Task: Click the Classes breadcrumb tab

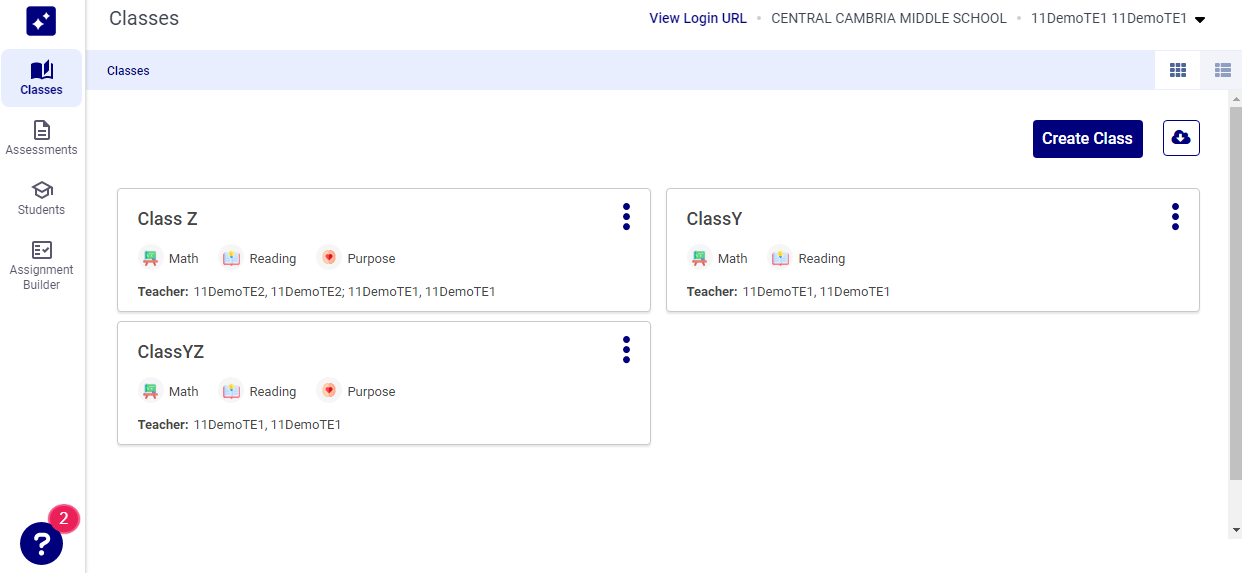Action: 128,71
